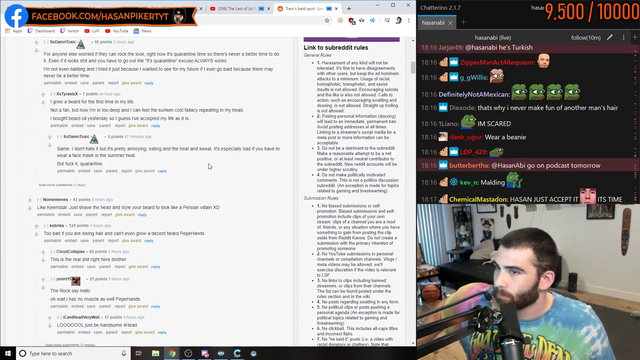This screenshot has width=640, height=360.
Task: Click username DefinitelyNotMexican in chat
Action: (x=474, y=95)
